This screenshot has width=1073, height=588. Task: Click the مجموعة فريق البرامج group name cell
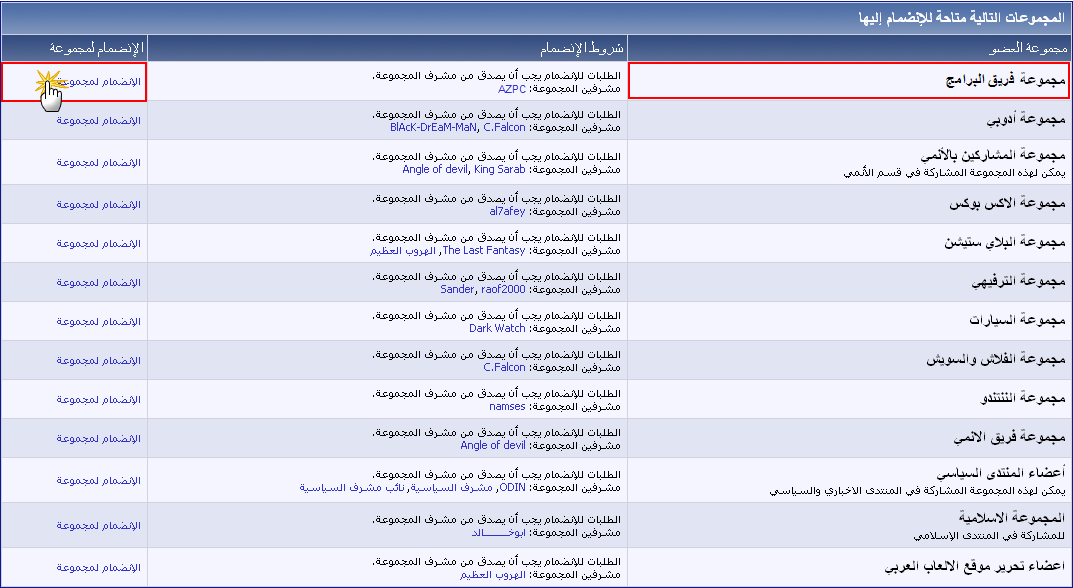848,81
